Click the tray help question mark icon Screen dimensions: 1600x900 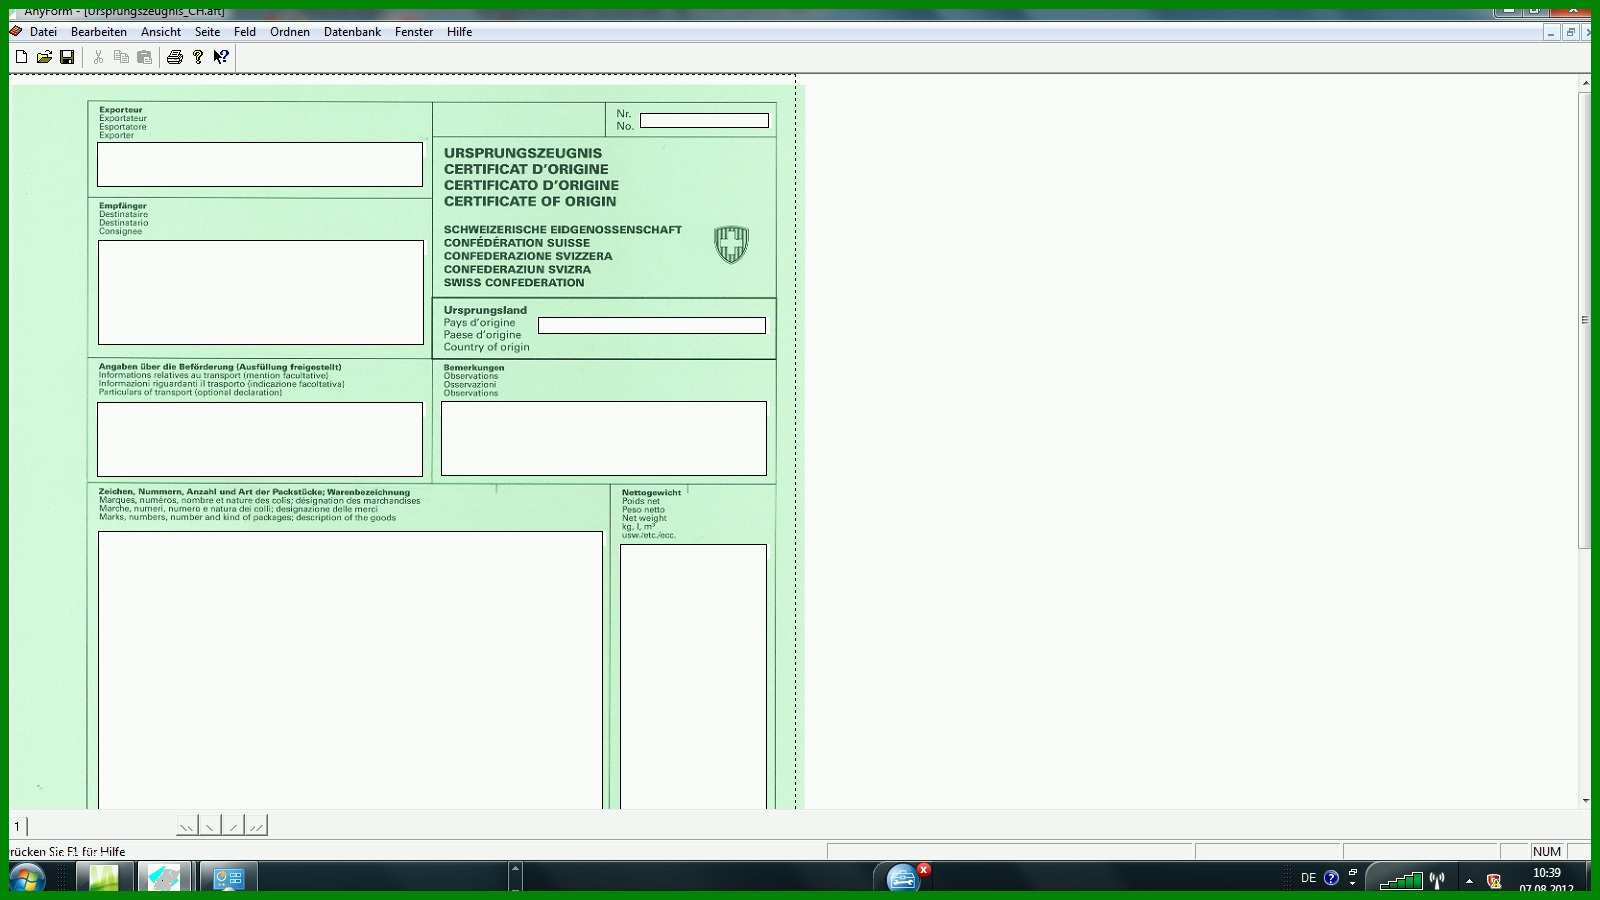click(1331, 878)
